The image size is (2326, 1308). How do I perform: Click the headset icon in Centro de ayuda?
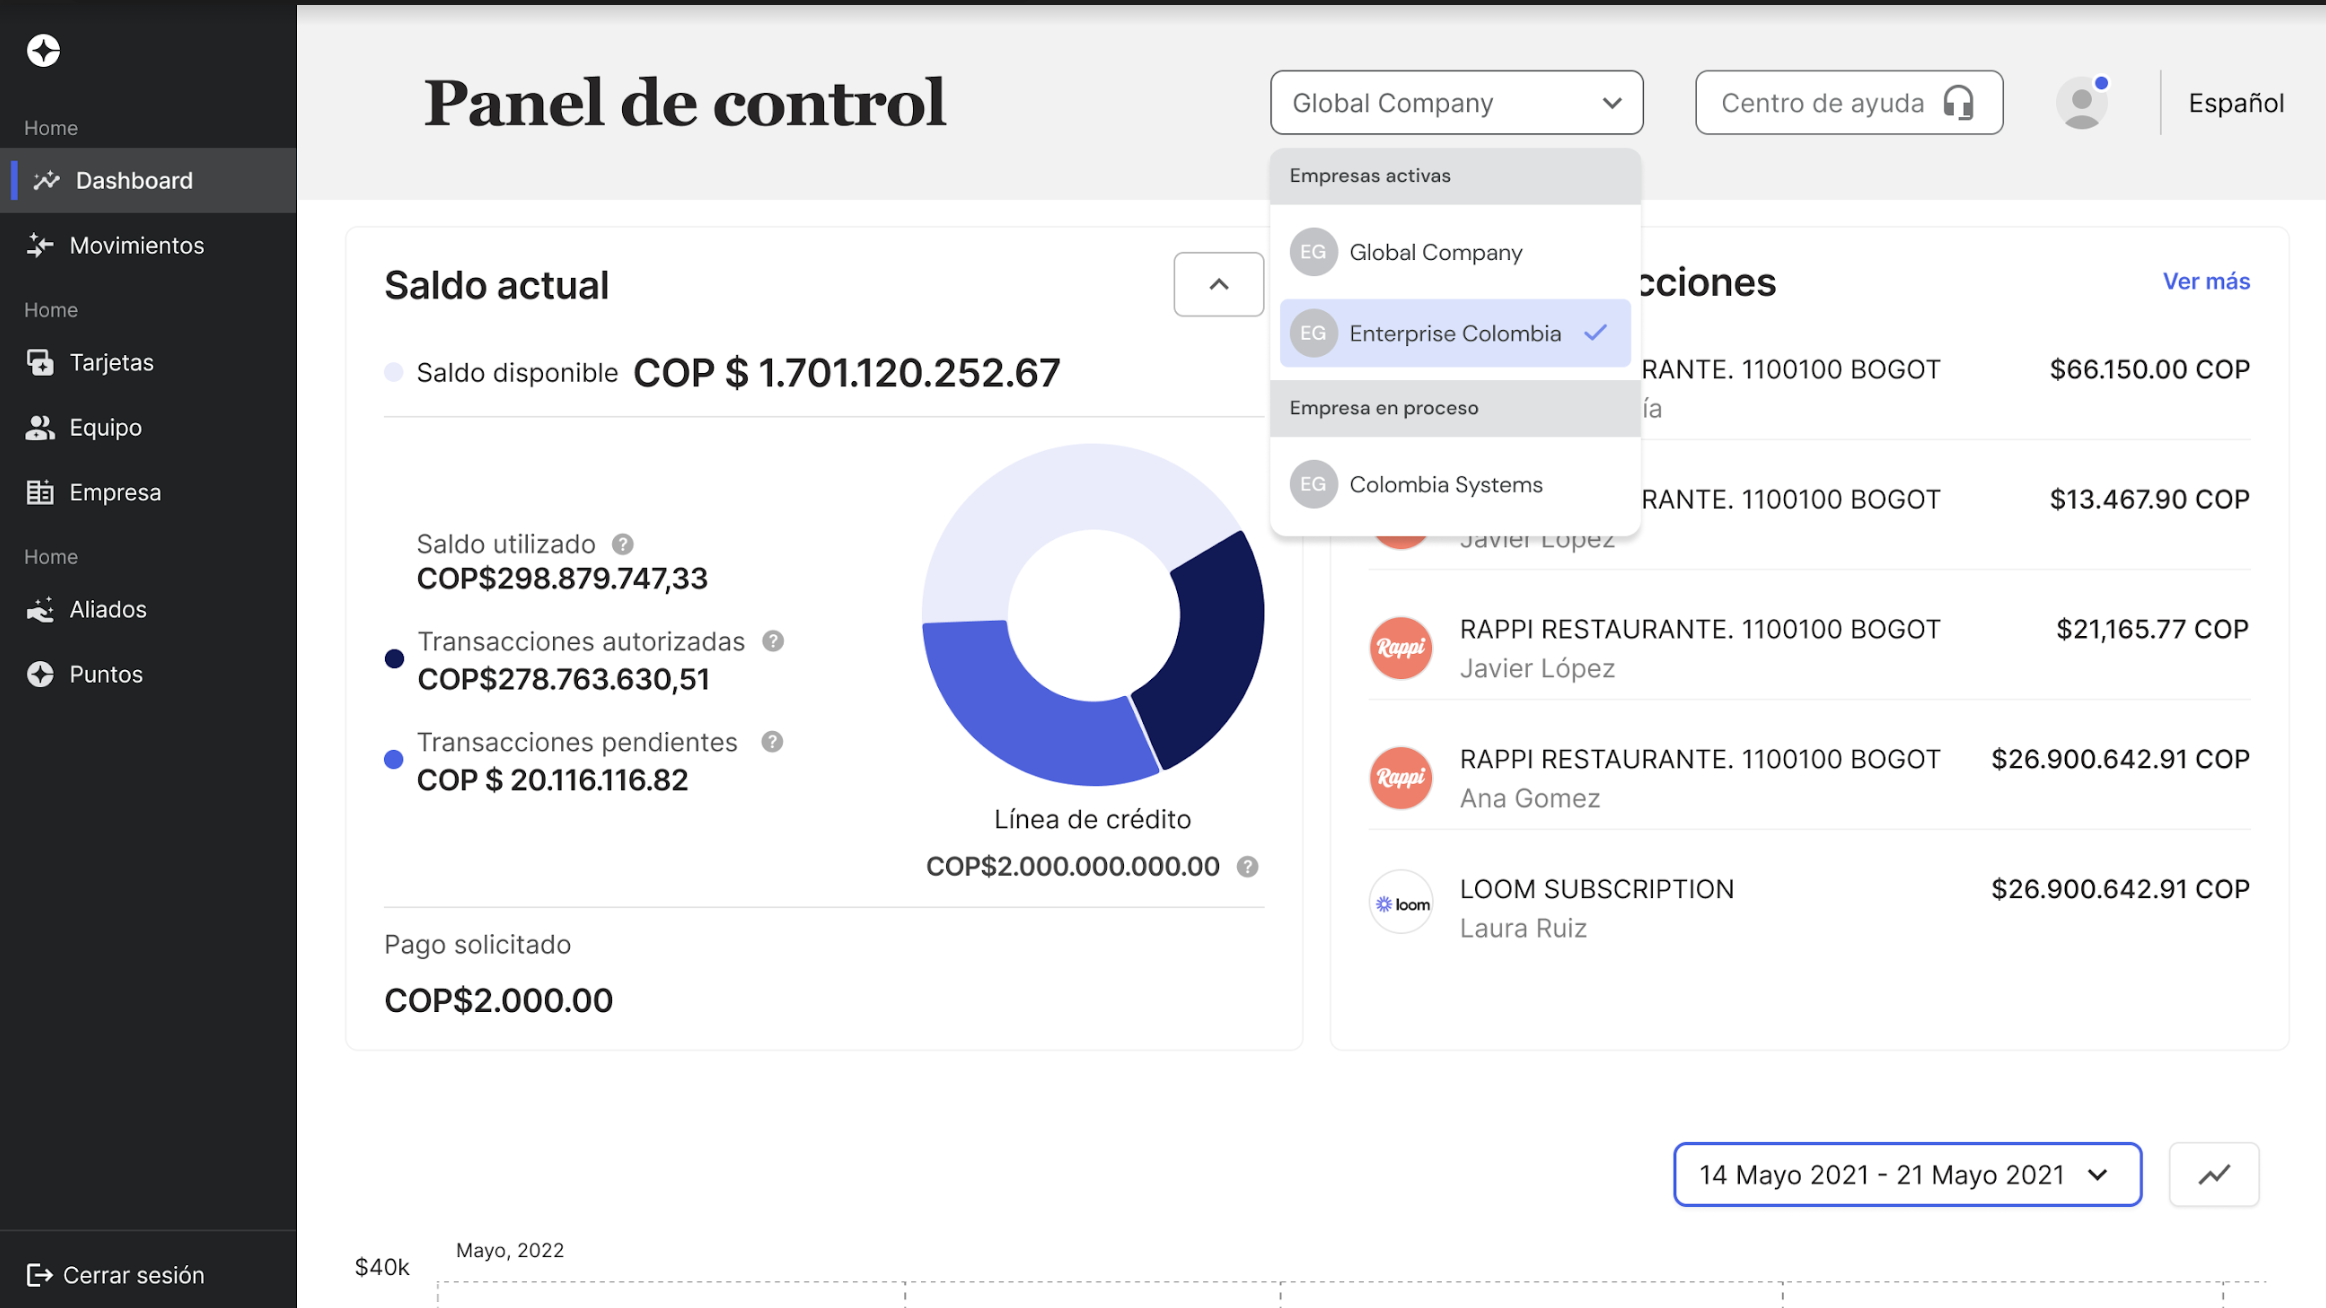point(1958,103)
